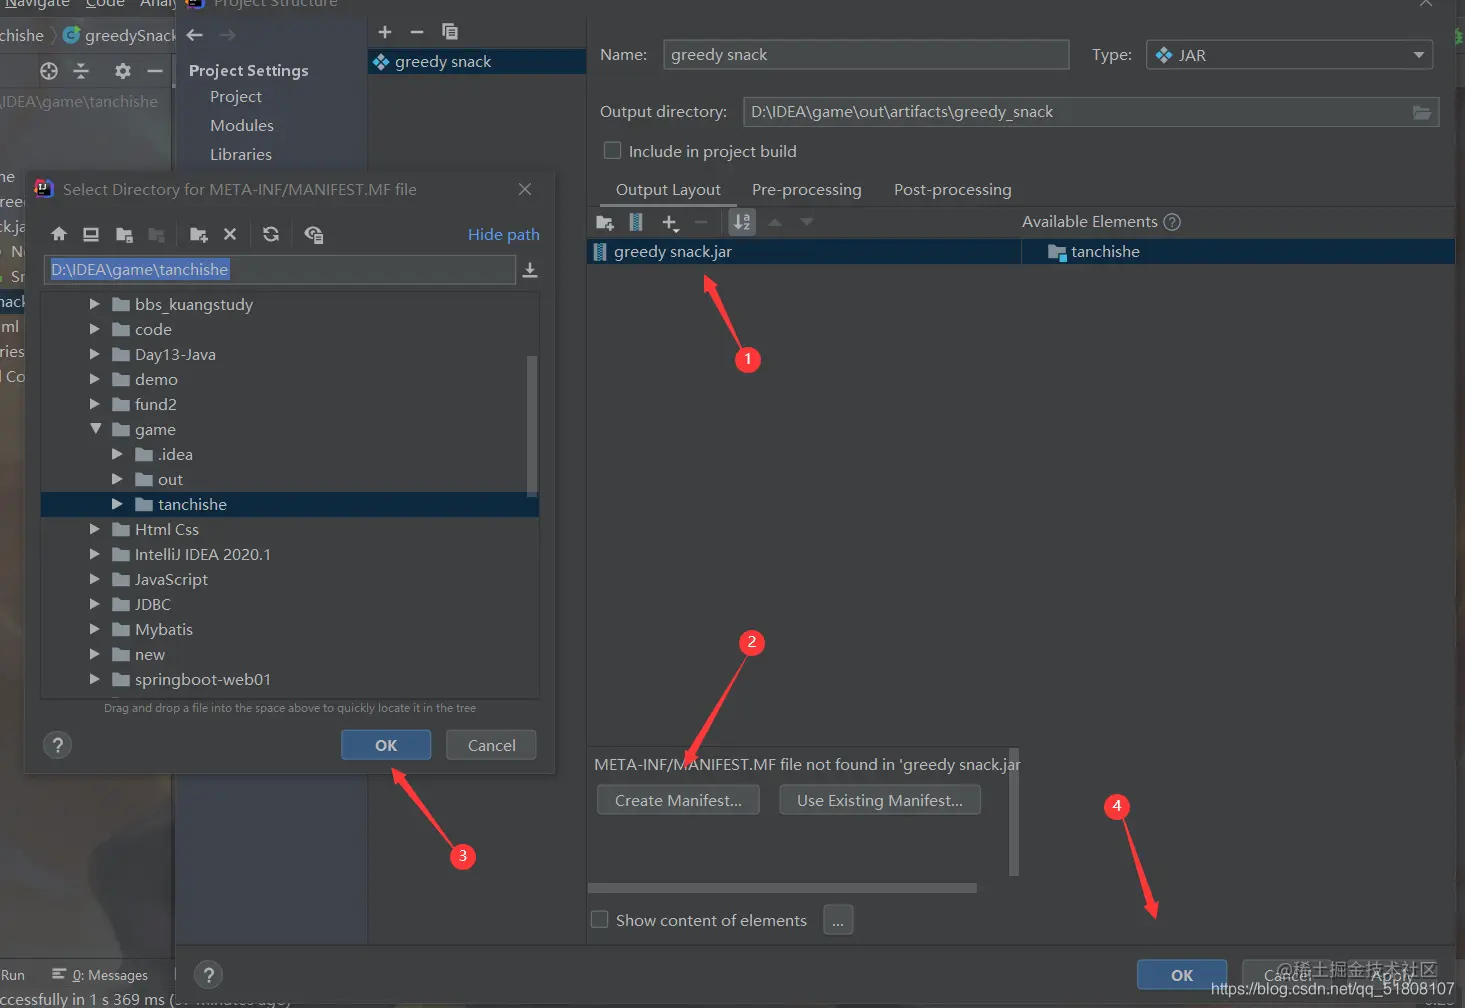Browse for output directory folder icon
Viewport: 1465px width, 1008px height.
click(1421, 112)
